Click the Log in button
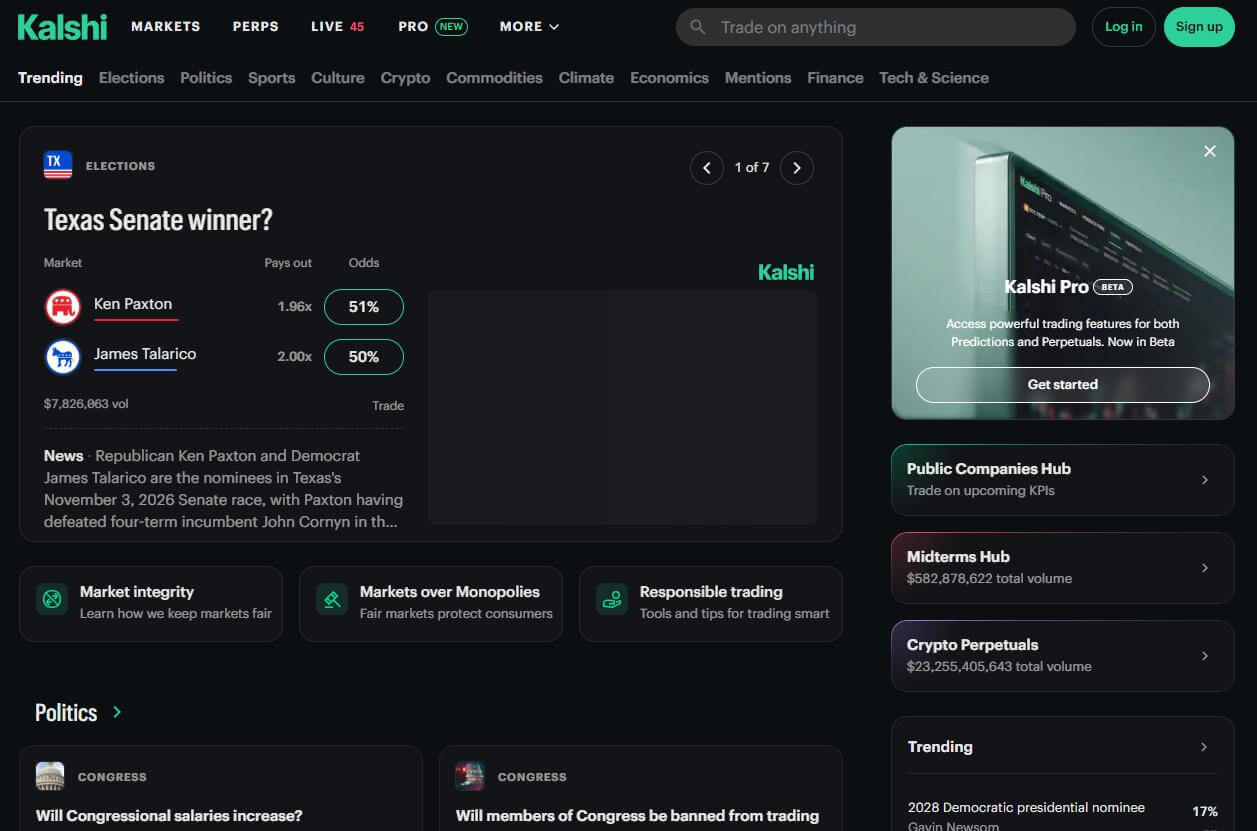 [1123, 27]
